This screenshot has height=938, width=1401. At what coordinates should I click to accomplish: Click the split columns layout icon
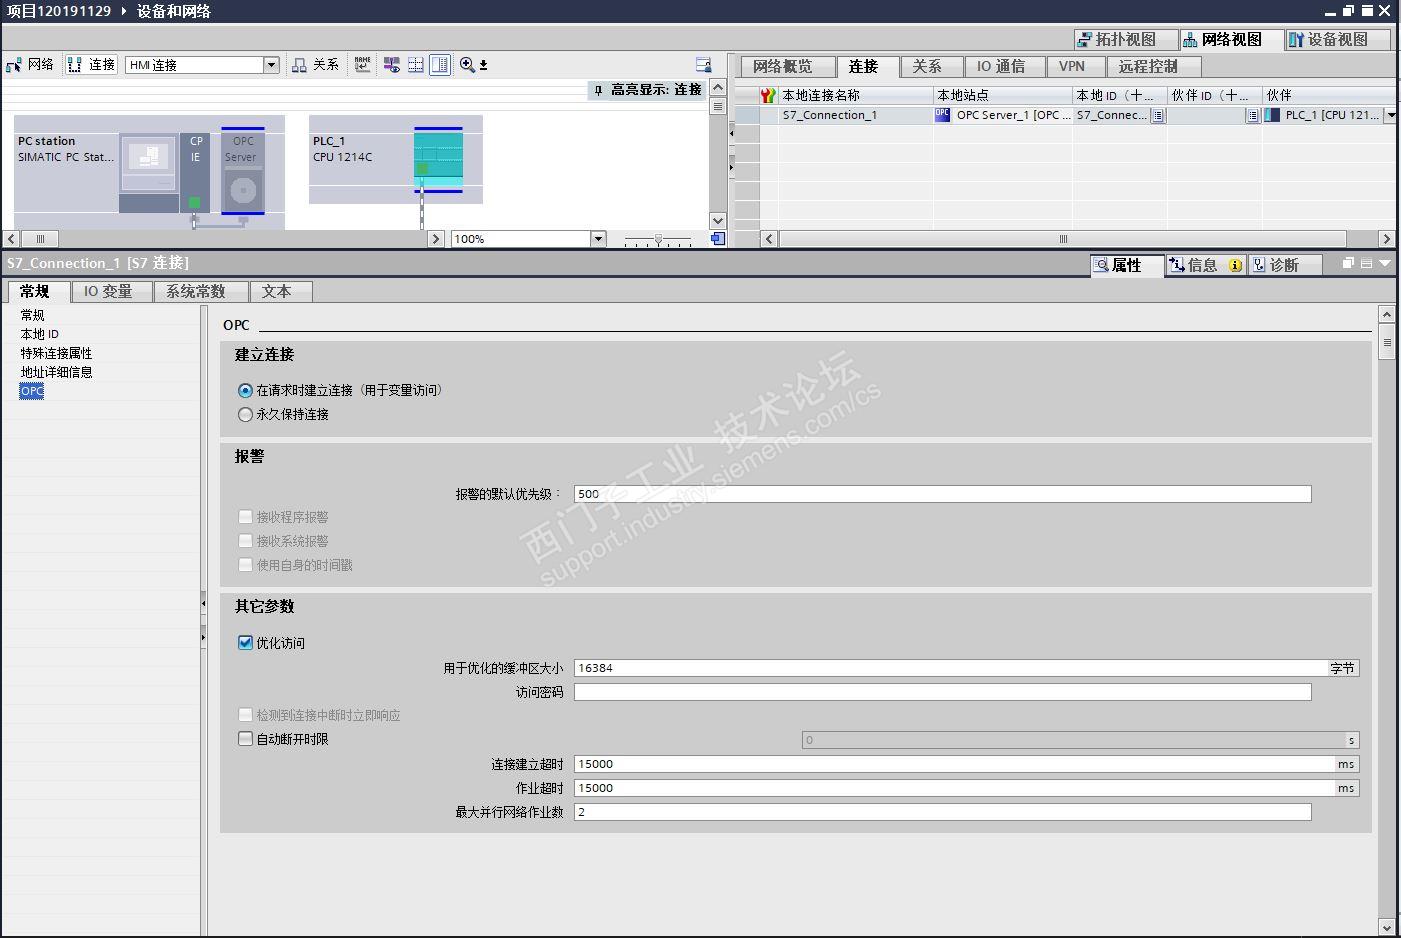(x=440, y=65)
